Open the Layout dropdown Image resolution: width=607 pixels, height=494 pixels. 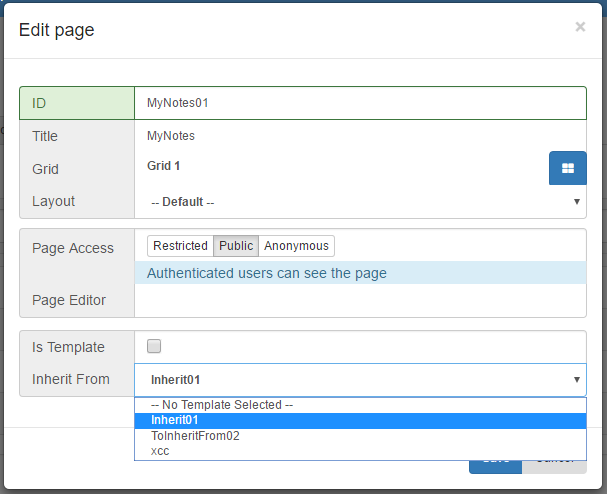[x=360, y=202]
